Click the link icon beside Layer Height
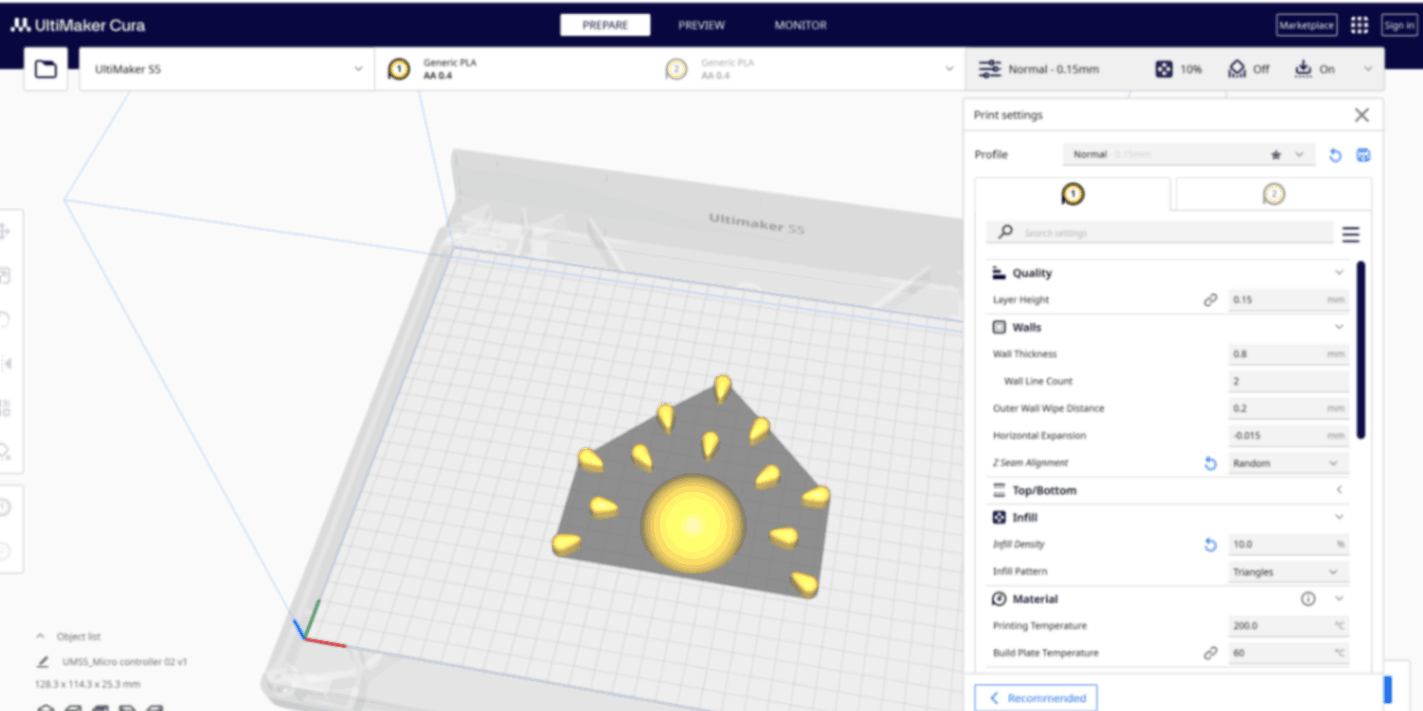The image size is (1423, 711). [x=1210, y=300]
